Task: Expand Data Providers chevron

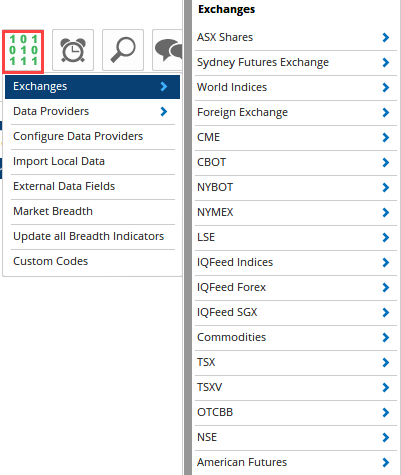Action: pyautogui.click(x=164, y=111)
